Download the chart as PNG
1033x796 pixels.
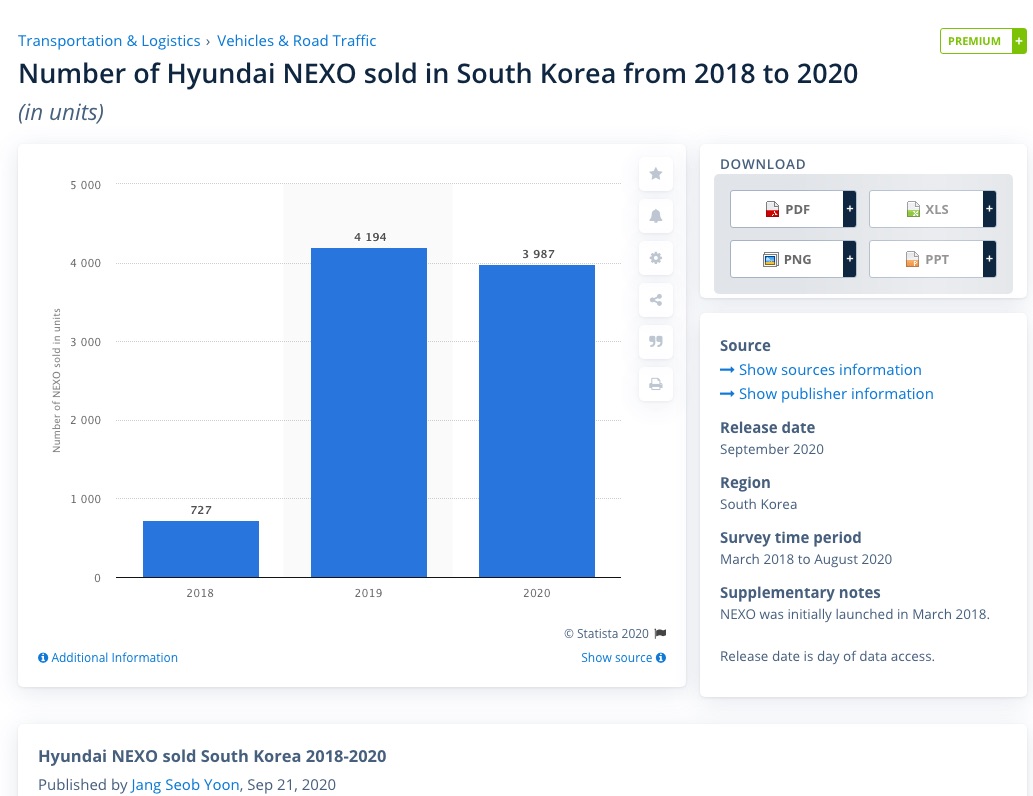[x=793, y=259]
